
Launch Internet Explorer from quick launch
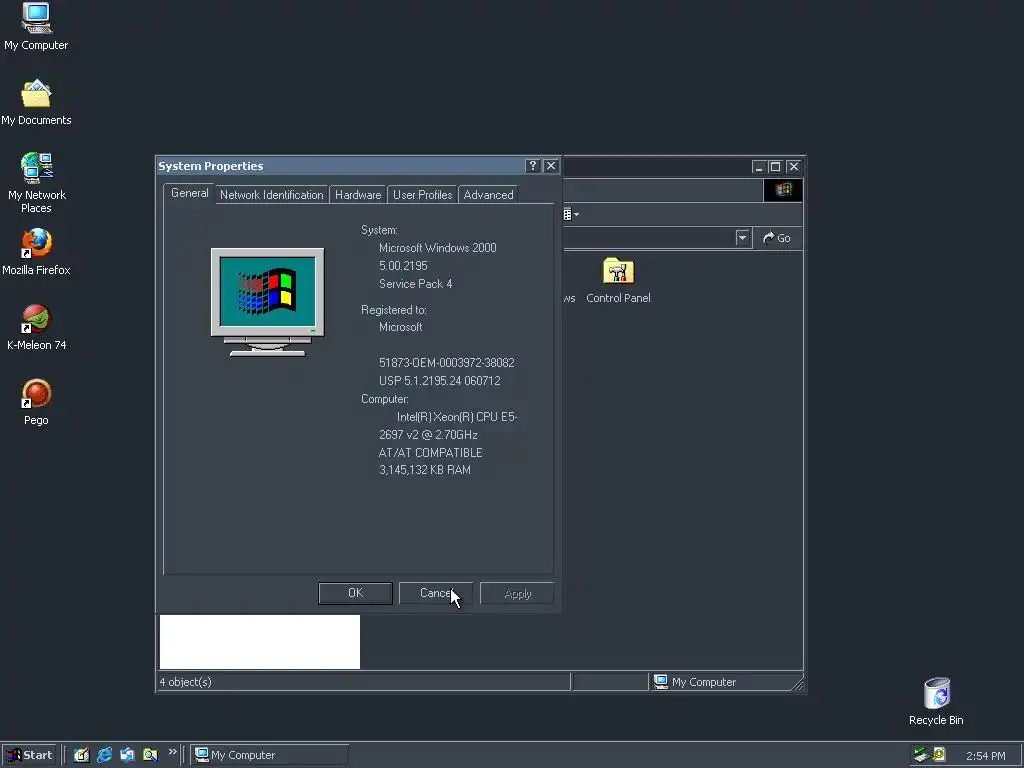pos(104,755)
